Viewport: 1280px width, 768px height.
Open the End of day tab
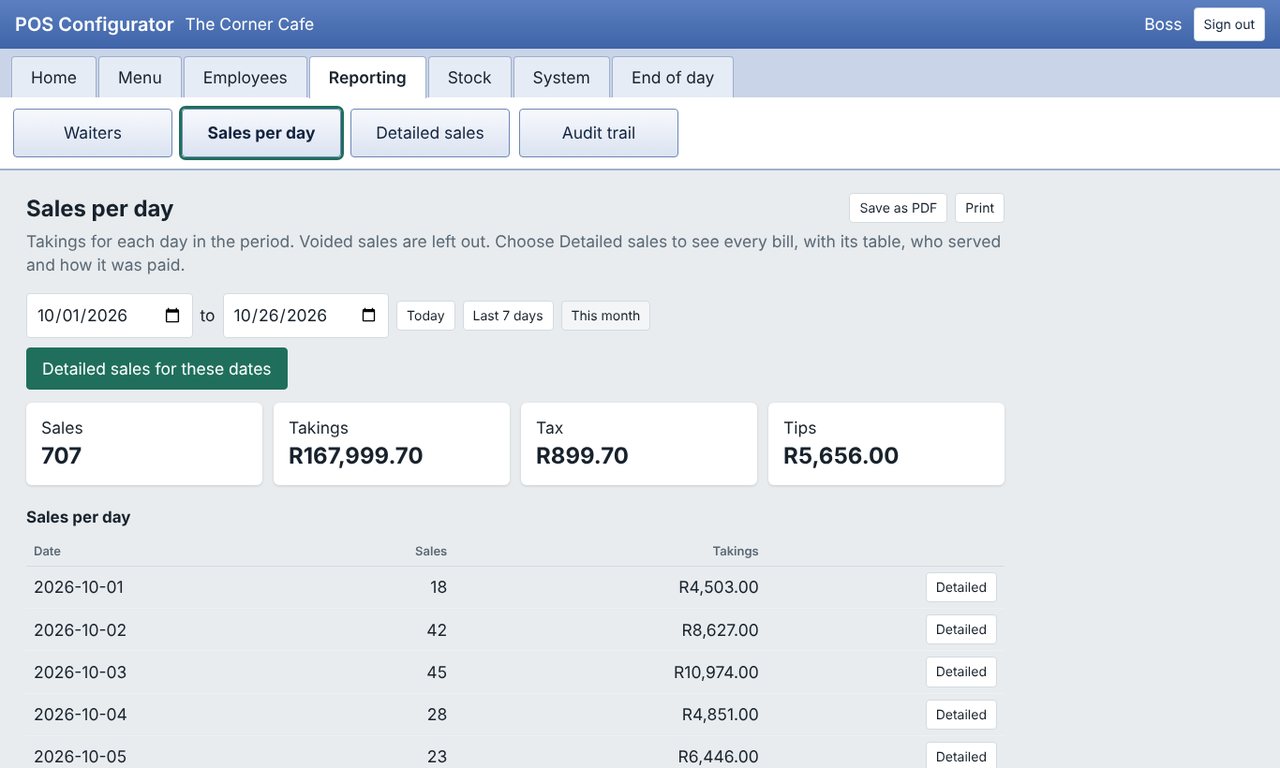click(673, 78)
